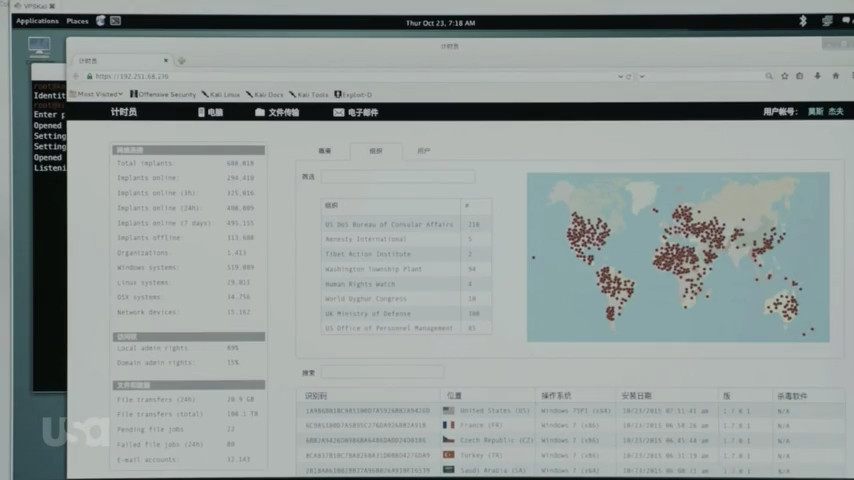Open Most Visited bookmarks dropdown
Screen dimensions: 854x480
96,94
